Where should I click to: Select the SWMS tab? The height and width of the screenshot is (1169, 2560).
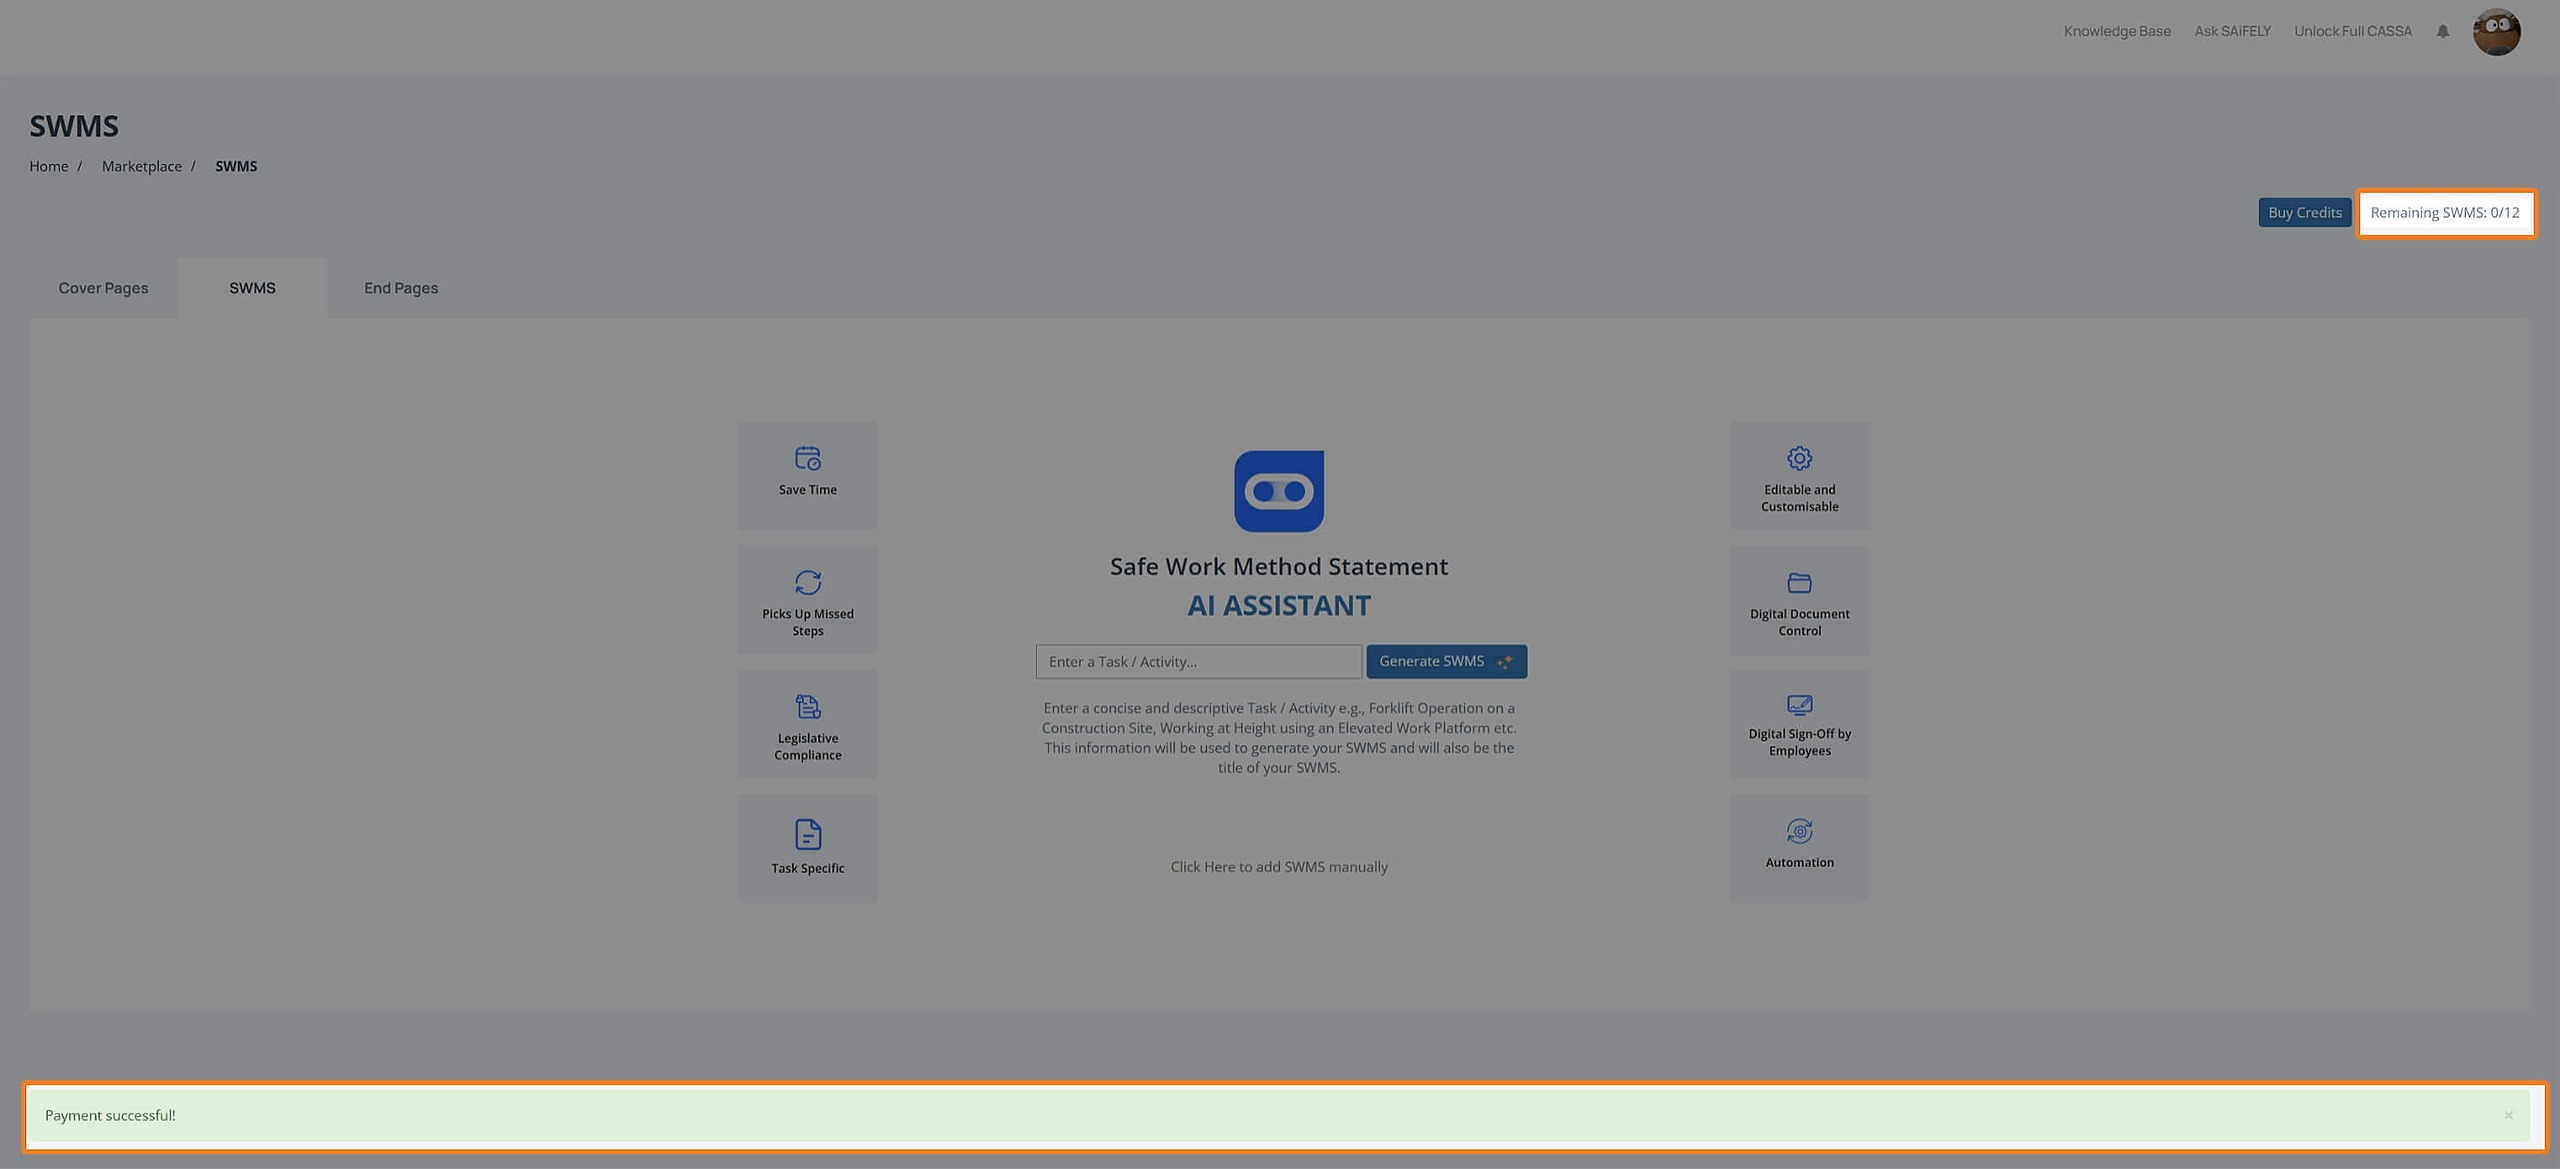pos(252,288)
